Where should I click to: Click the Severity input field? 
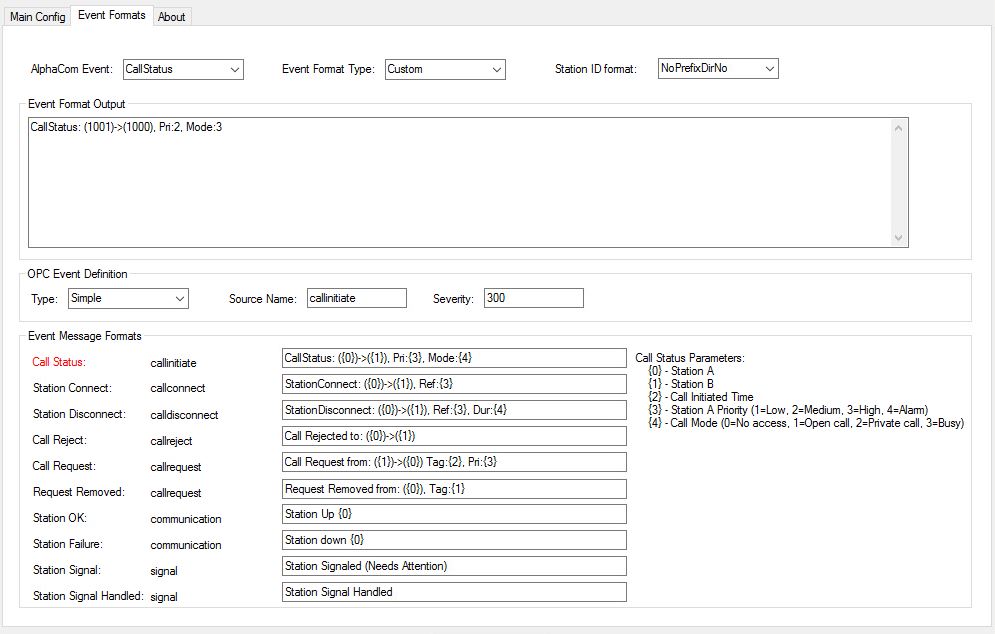tap(533, 298)
